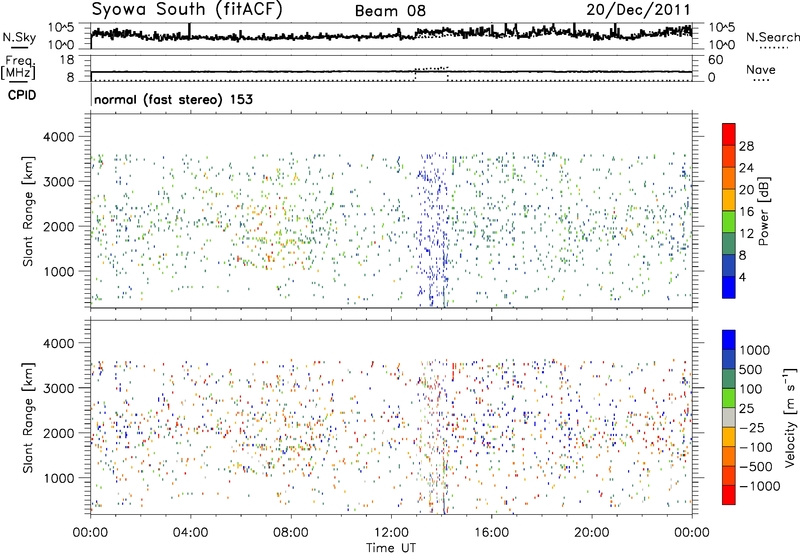Image resolution: width=800 pixels, height=554 pixels.
Task: Click the 'Velocity [m s-1]' color bar label
Action: click(x=790, y=417)
